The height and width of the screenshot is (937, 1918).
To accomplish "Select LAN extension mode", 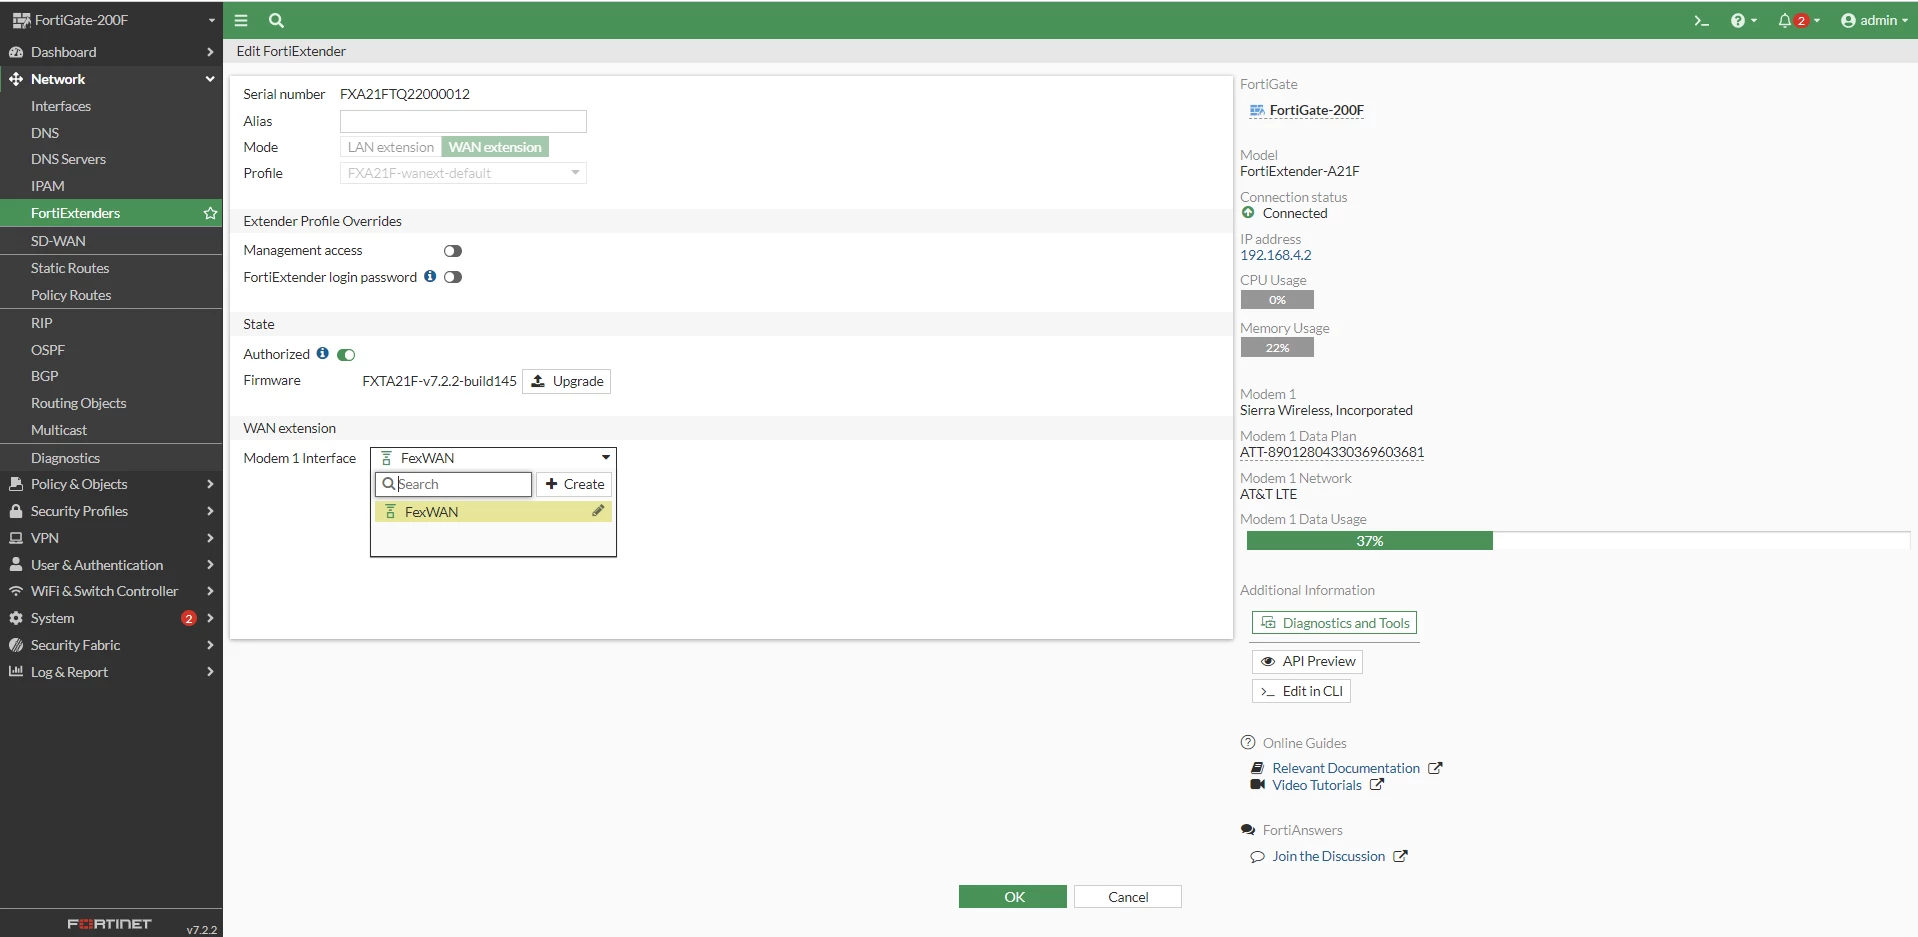I will coord(391,147).
